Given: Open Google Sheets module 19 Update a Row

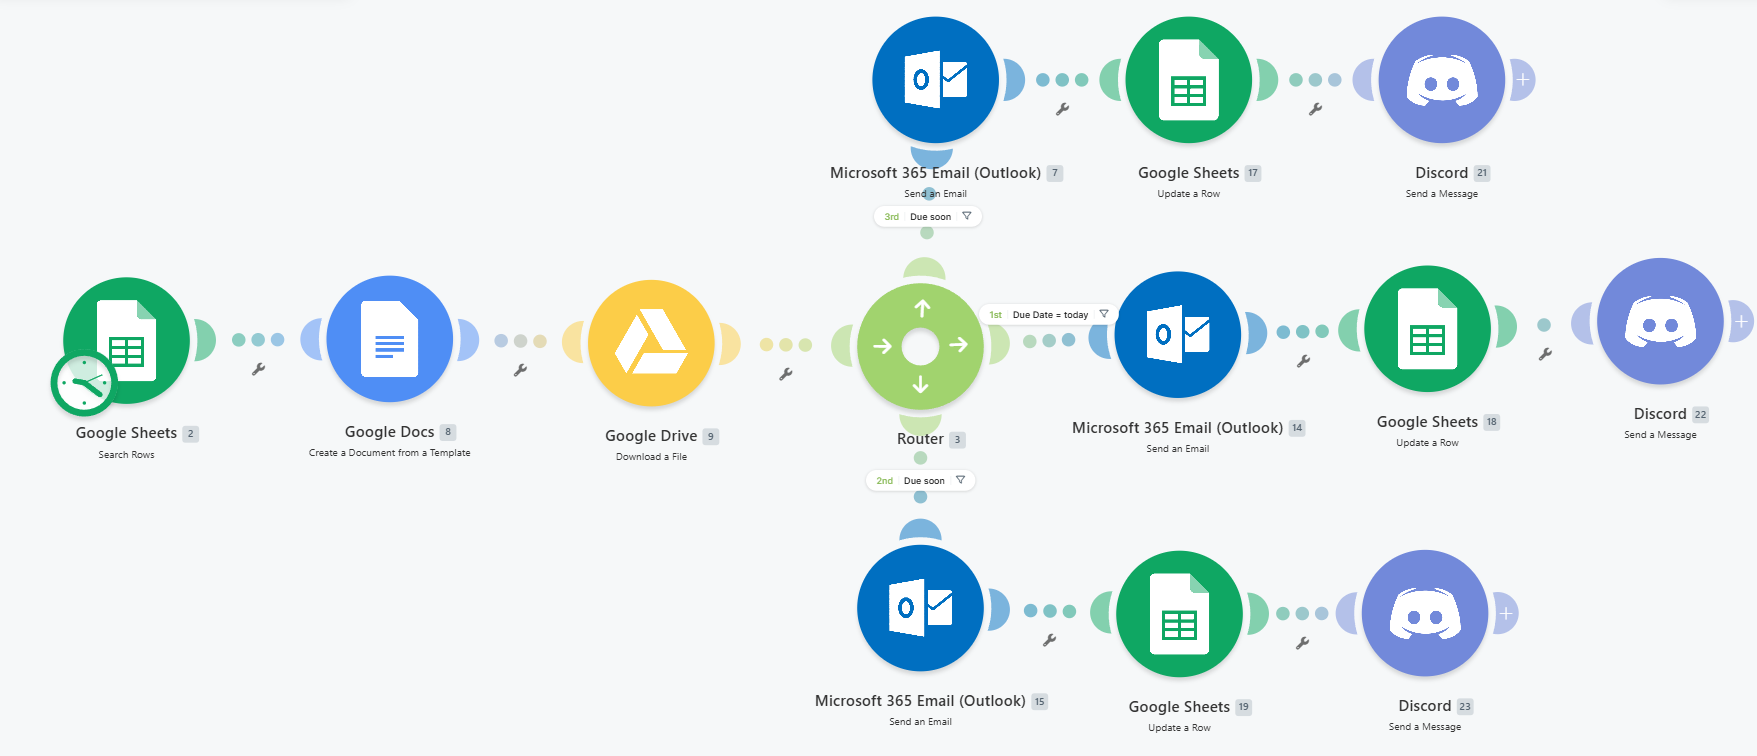Looking at the screenshot, I should pos(1179,614).
